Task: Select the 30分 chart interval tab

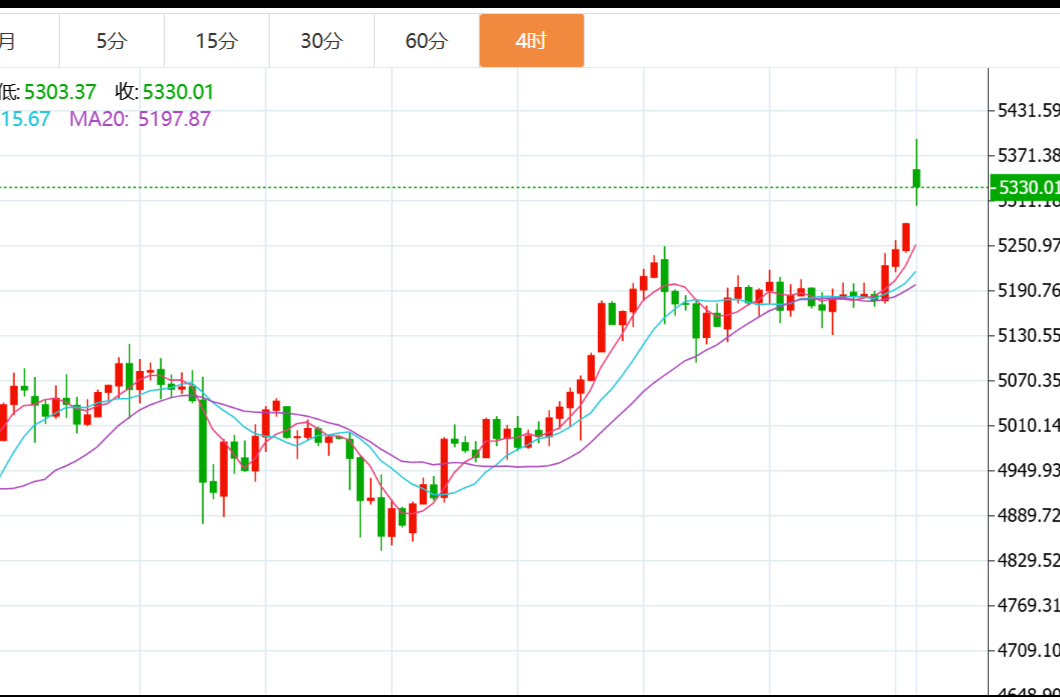Action: point(322,41)
